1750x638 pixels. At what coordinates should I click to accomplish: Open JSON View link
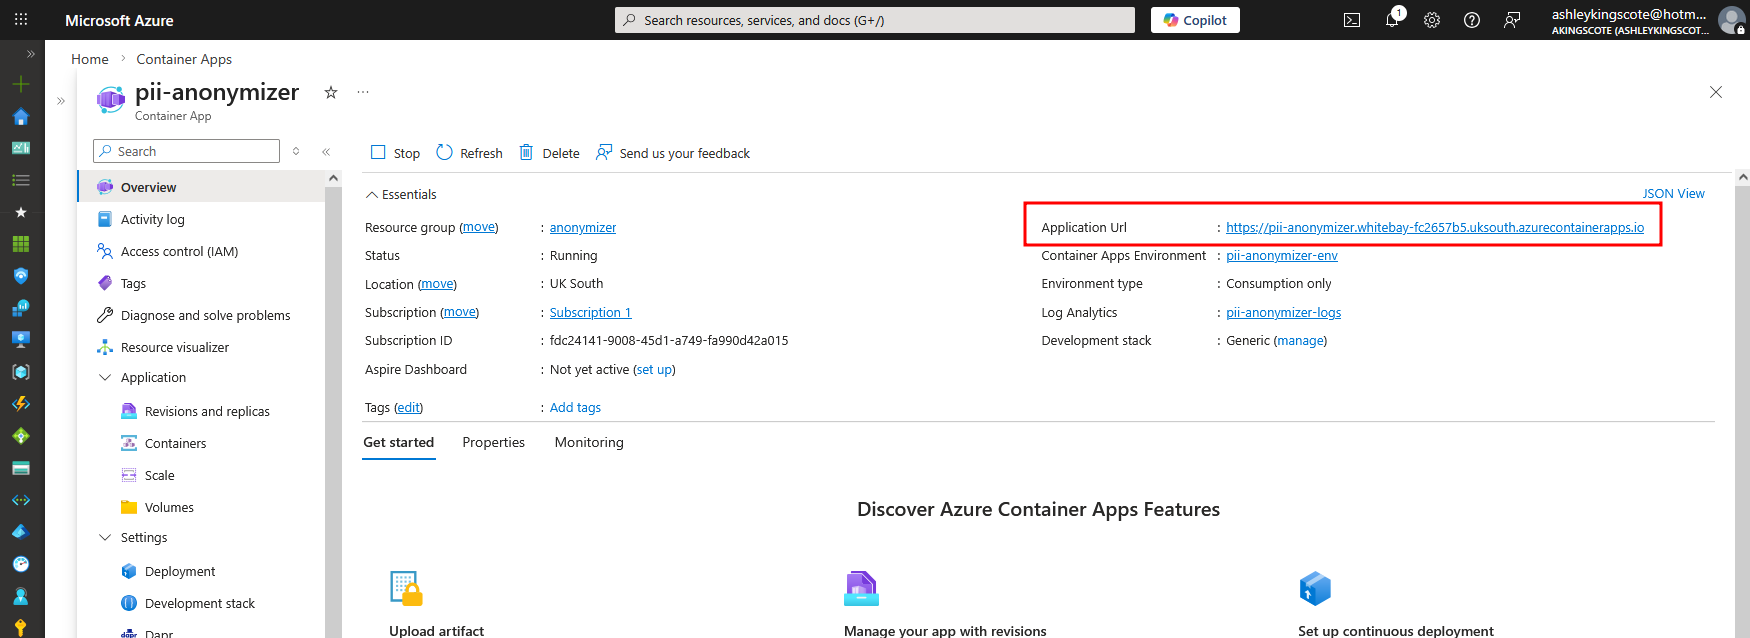(1673, 194)
